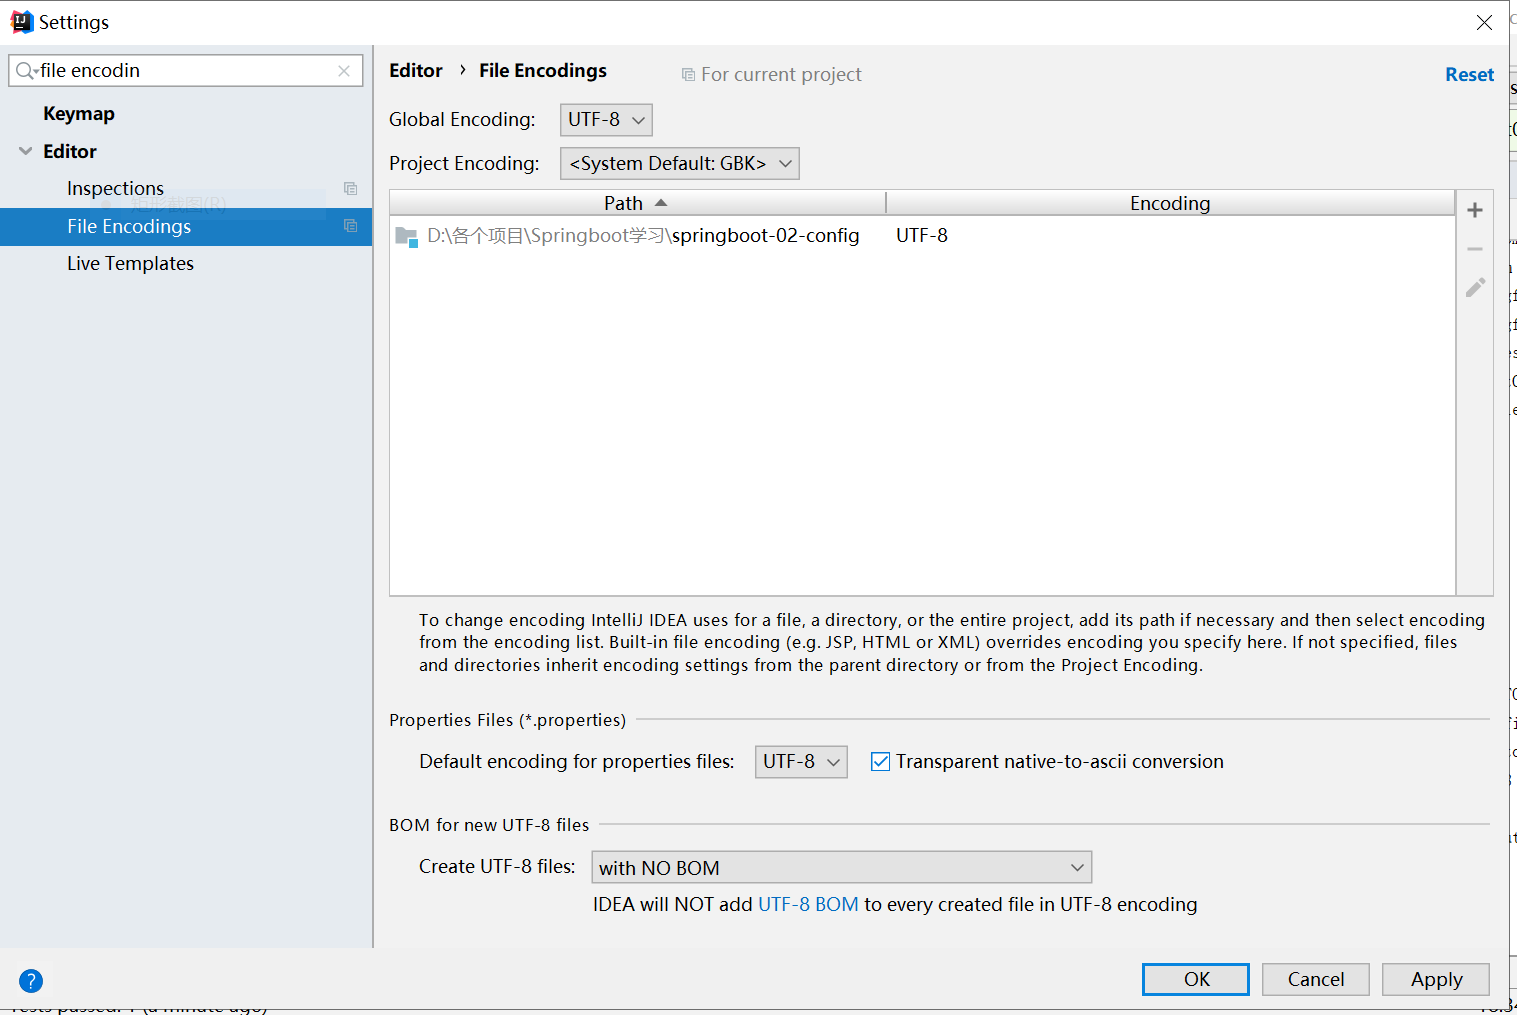The width and height of the screenshot is (1517, 1015).
Task: Click the Reset link
Action: pos(1469,74)
